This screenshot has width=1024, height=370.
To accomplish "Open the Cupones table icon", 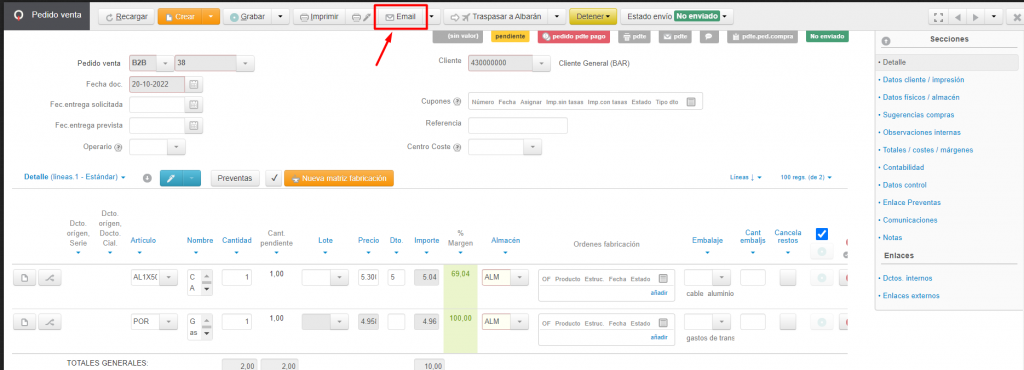I will pos(692,102).
